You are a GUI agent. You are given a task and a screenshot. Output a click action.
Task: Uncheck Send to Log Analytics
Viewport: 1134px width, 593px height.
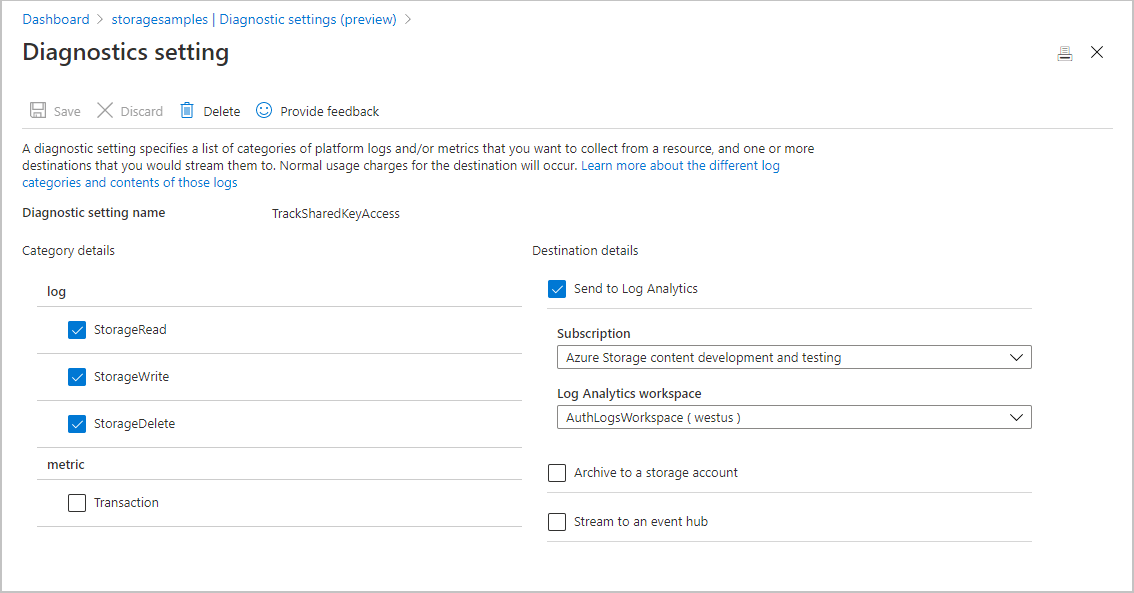[x=557, y=288]
